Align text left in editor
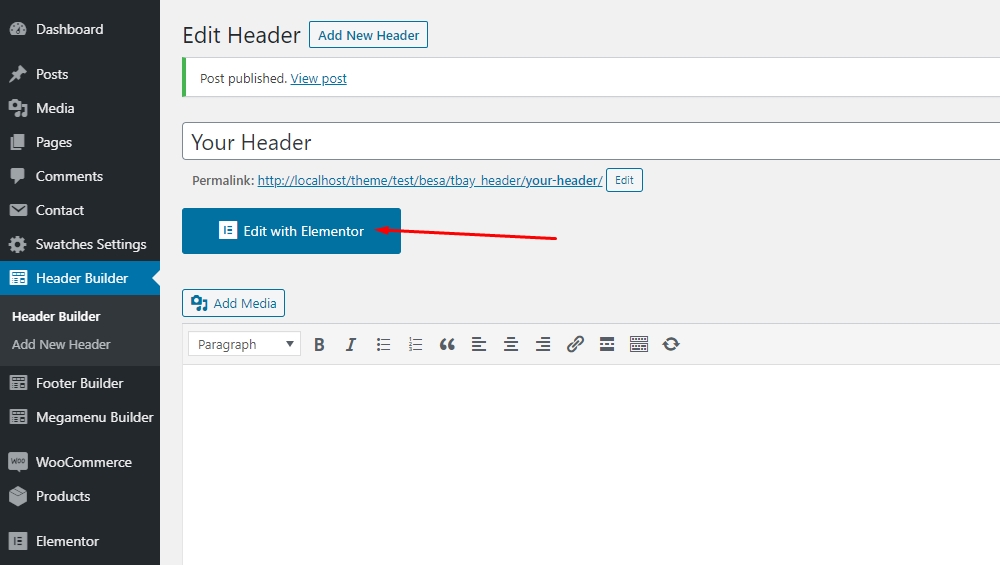This screenshot has width=1000, height=565. pyautogui.click(x=479, y=344)
